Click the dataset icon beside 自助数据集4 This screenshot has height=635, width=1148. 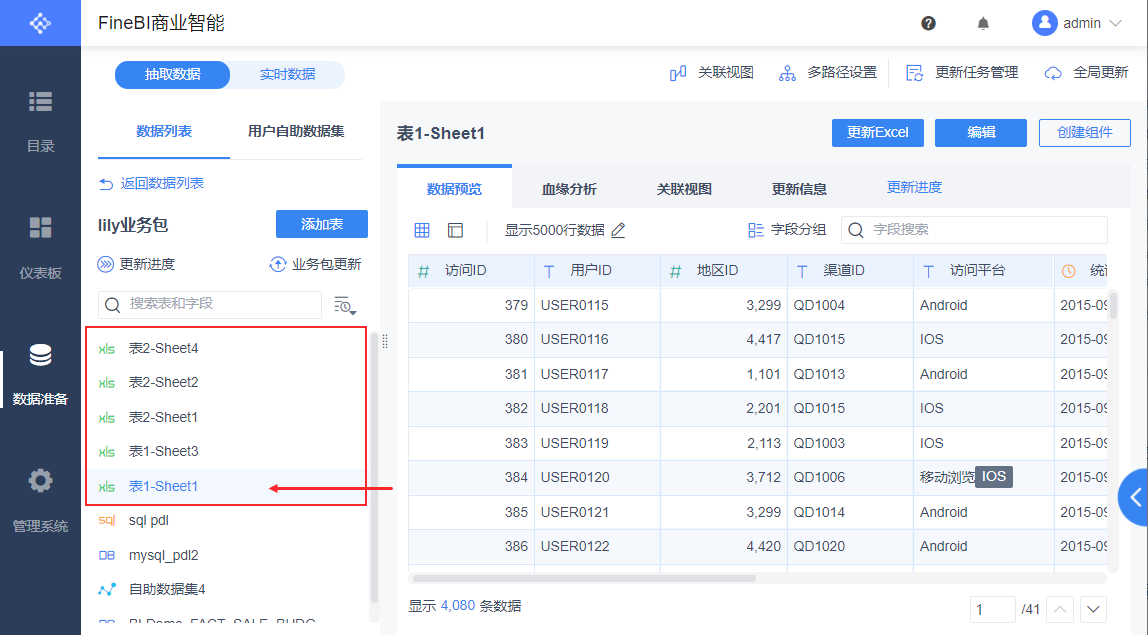107,590
